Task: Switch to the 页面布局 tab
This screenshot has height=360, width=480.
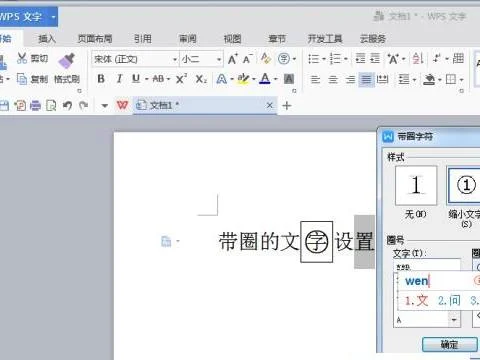Action: pyautogui.click(x=95, y=39)
